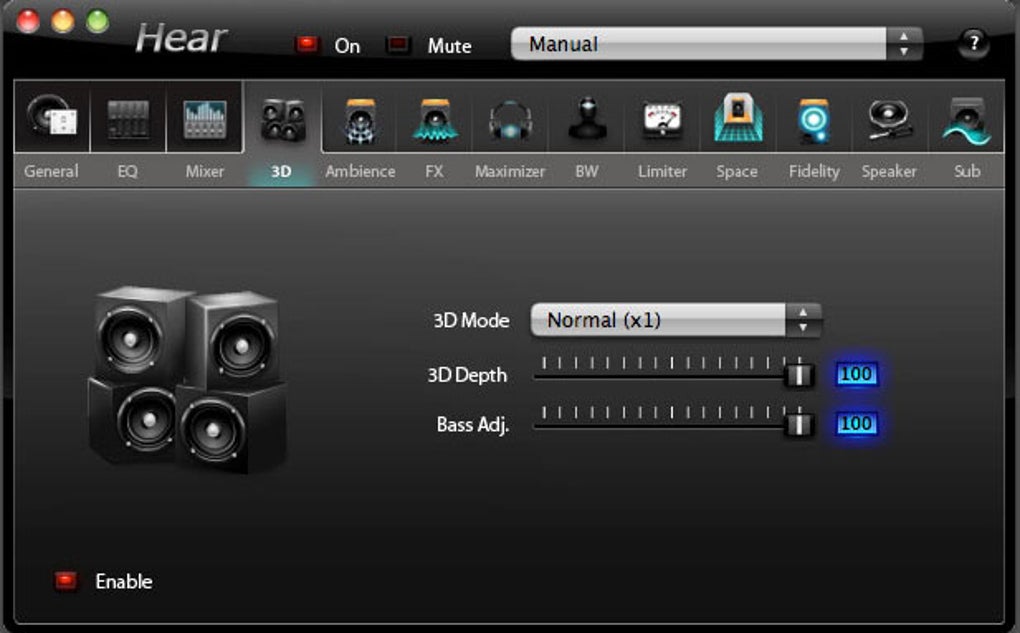
Task: Click the 3D Mode label text
Action: coord(471,320)
